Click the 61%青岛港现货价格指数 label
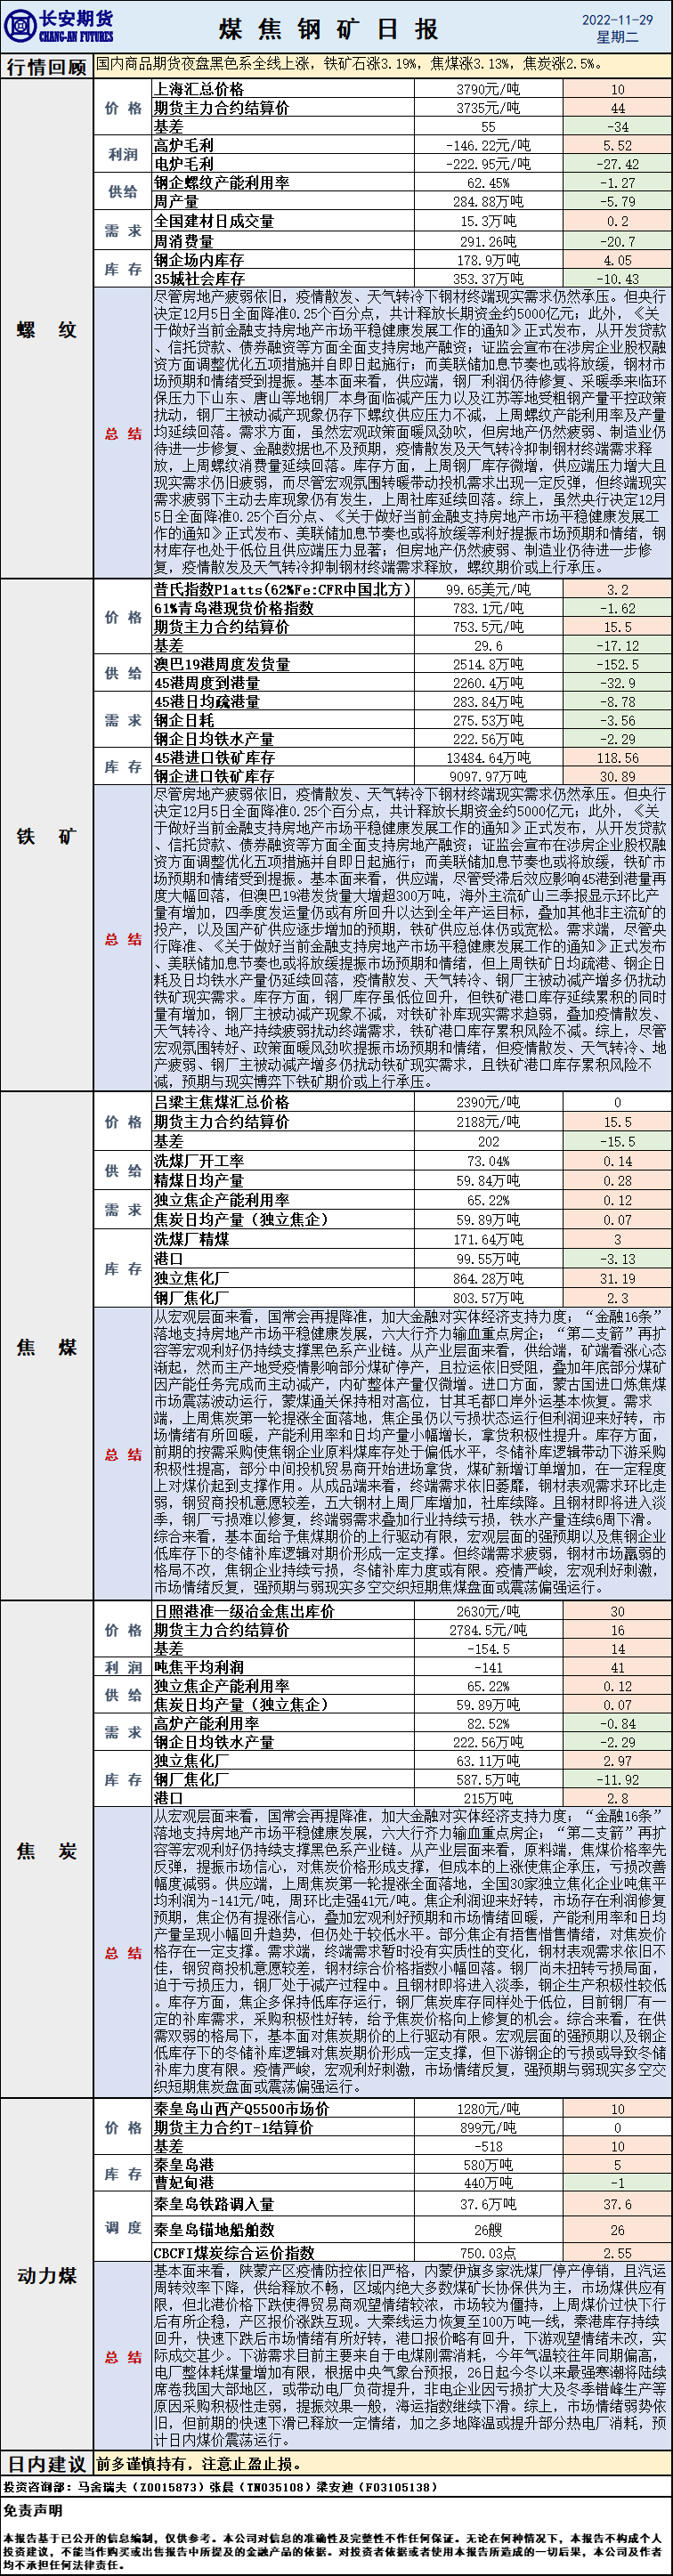673x2576 pixels. (233, 608)
